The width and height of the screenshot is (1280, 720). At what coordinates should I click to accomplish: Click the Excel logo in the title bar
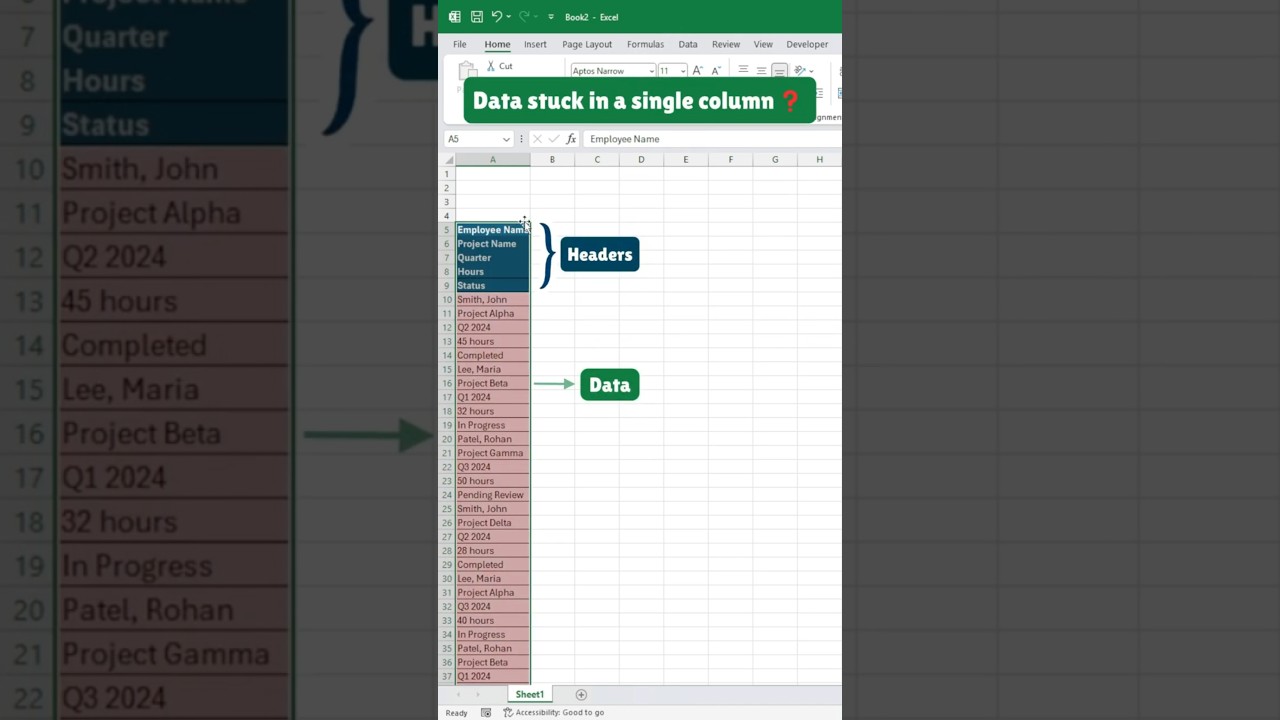click(x=455, y=17)
